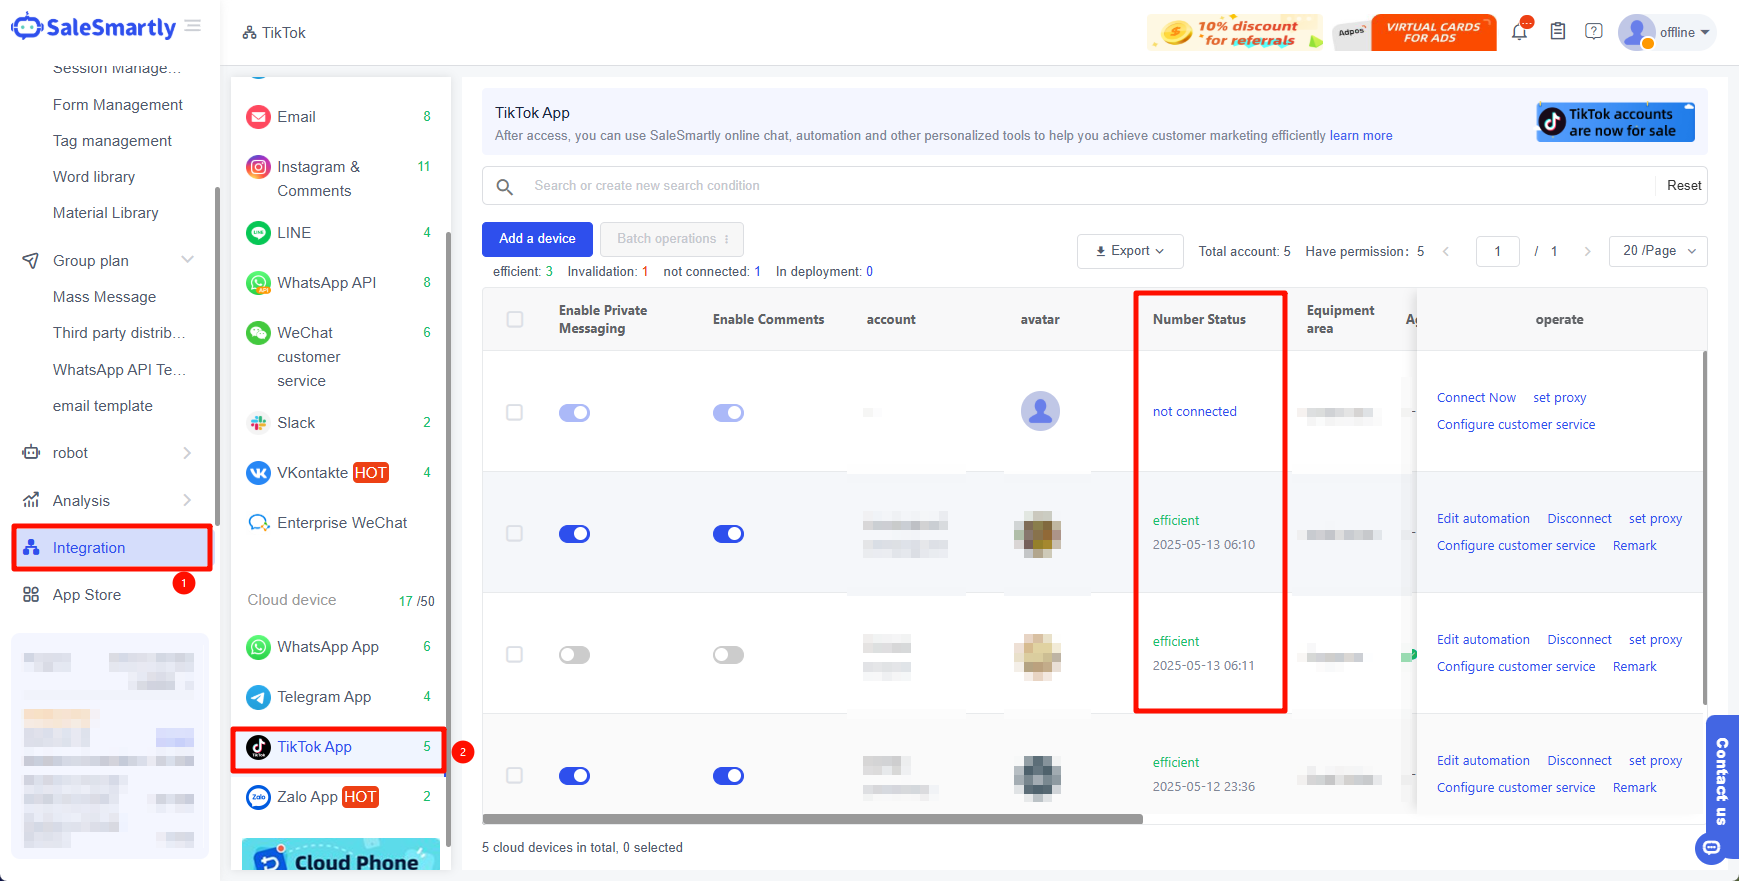Click the TikTok accounts for sale banner
This screenshot has height=881, width=1739.
[x=1616, y=122]
